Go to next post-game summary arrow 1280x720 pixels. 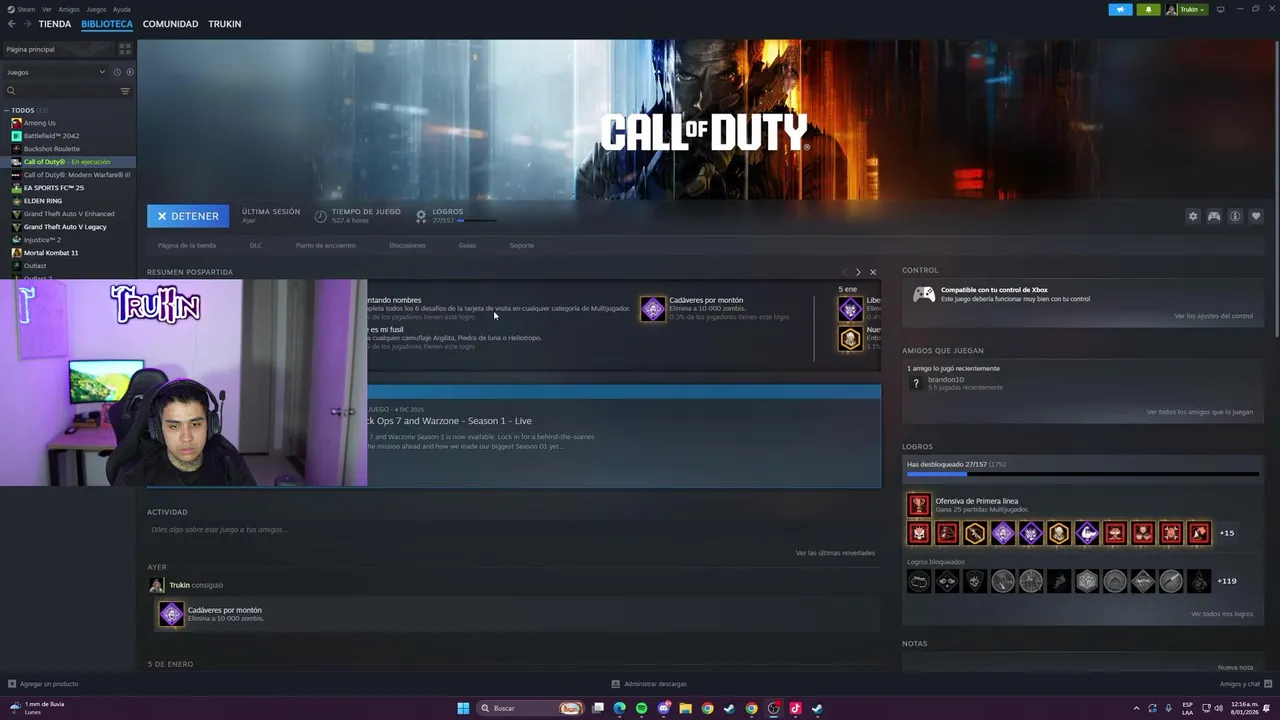tap(857, 272)
